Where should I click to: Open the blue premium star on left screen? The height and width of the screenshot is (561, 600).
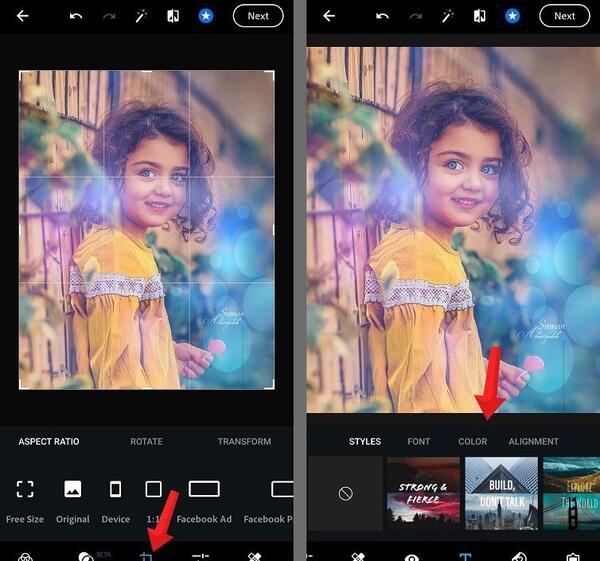[x=205, y=16]
